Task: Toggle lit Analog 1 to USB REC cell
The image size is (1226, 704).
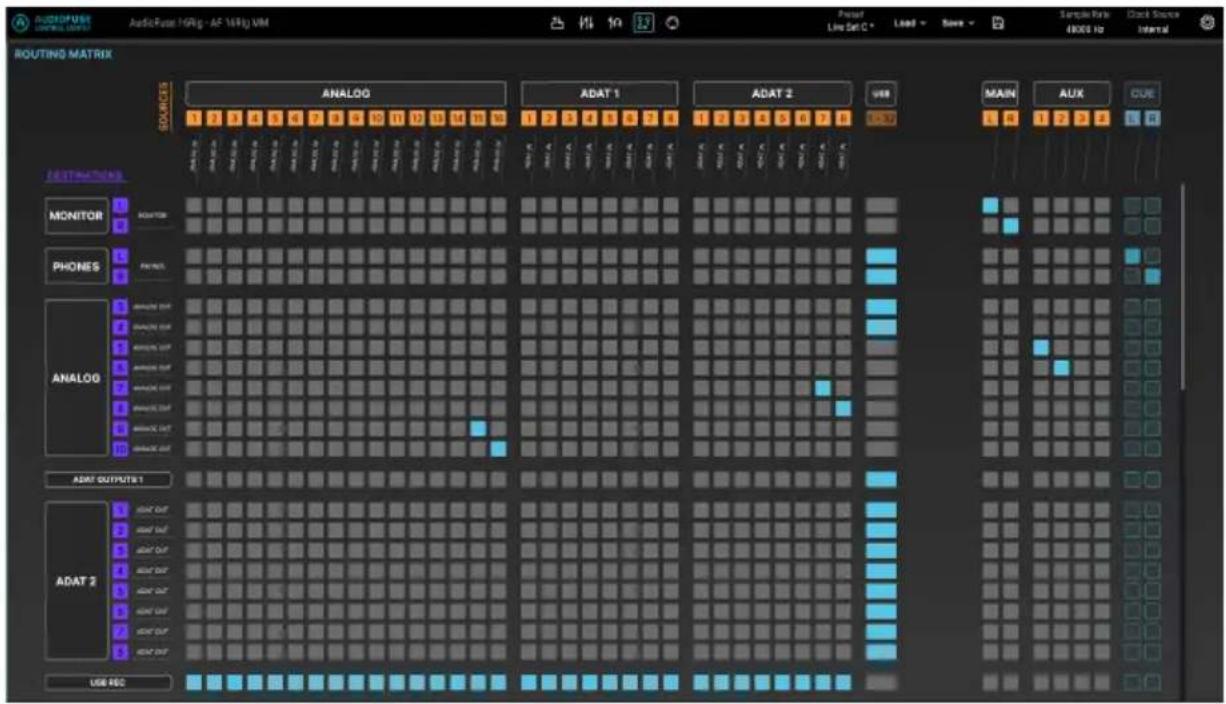Action: (x=194, y=682)
